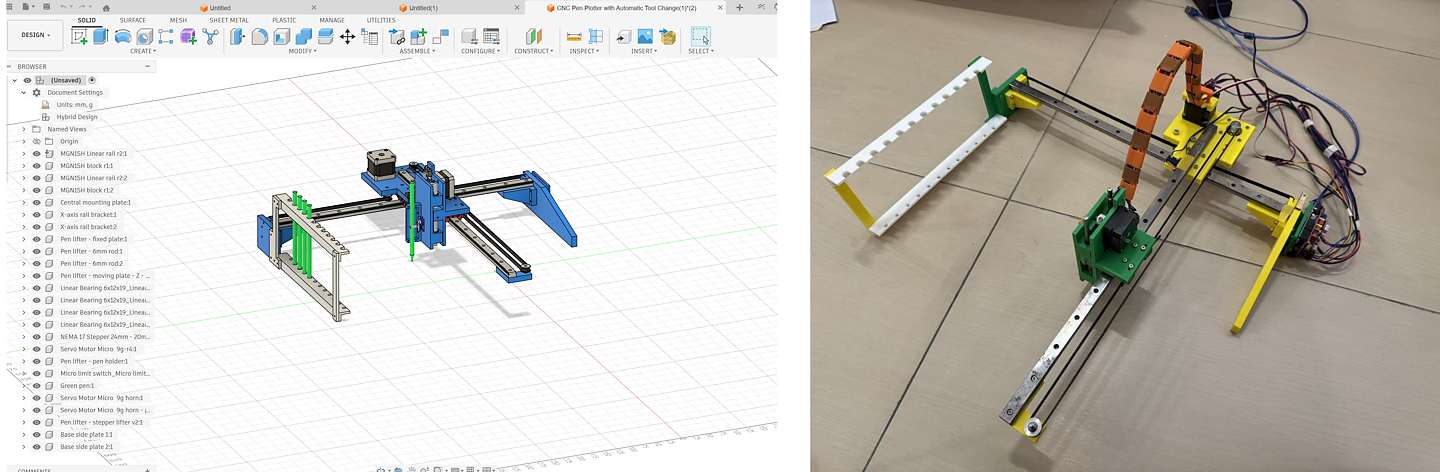
Task: Expand the Named Views folder
Action: pos(24,129)
